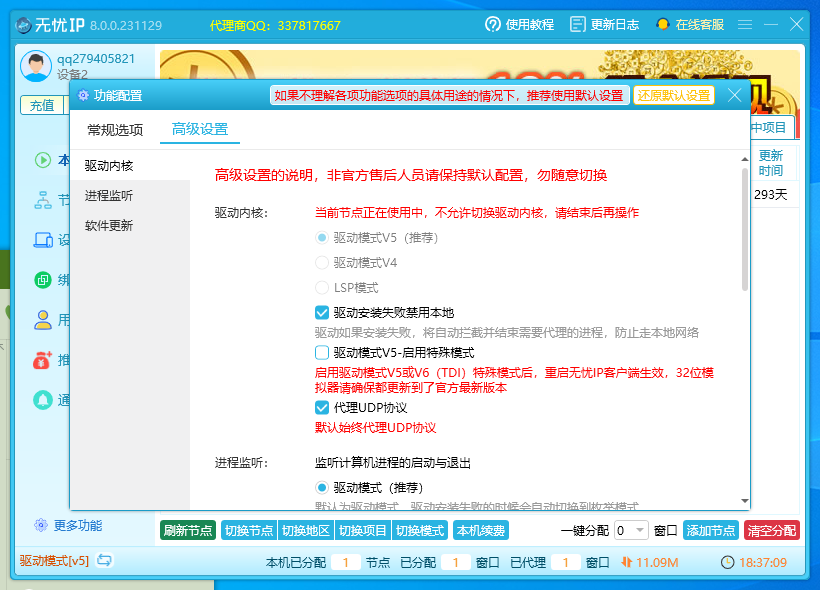
Task: Switch to 常规选项 tab
Action: click(115, 130)
